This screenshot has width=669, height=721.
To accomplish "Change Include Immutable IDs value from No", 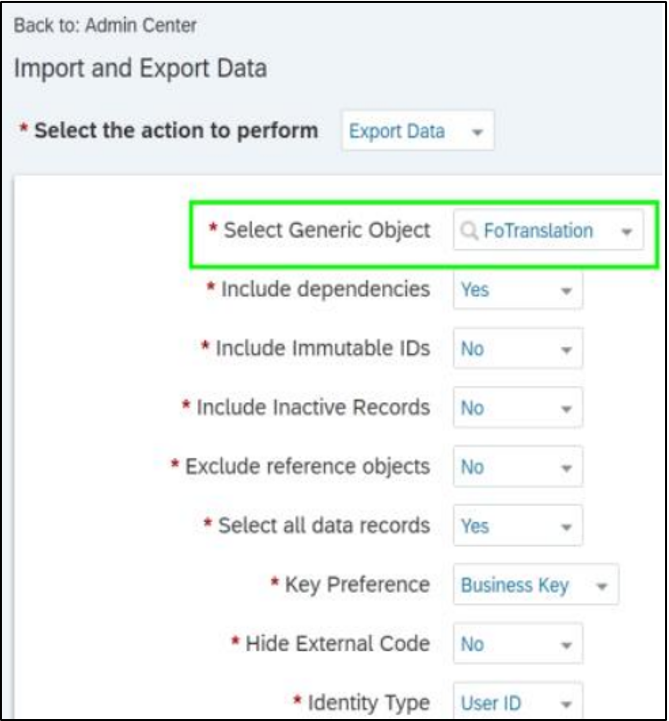I will click(518, 348).
